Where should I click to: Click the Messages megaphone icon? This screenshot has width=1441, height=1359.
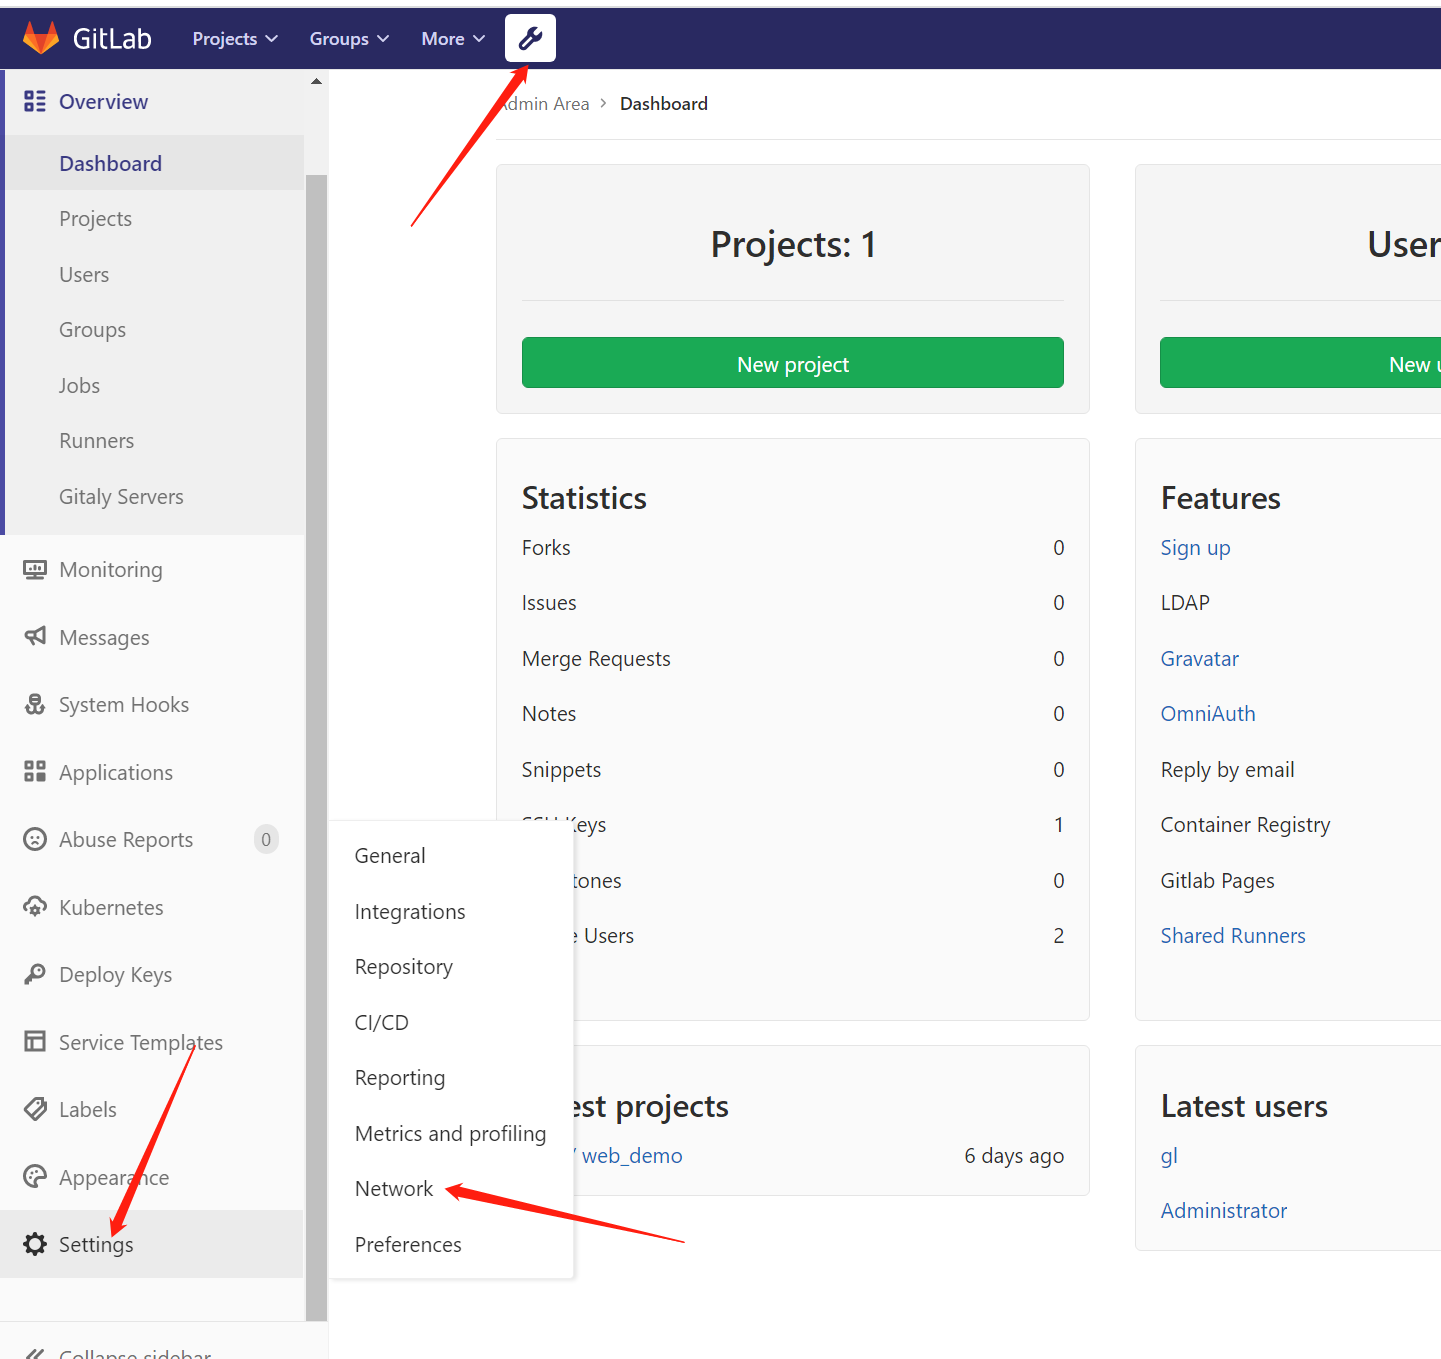(35, 636)
